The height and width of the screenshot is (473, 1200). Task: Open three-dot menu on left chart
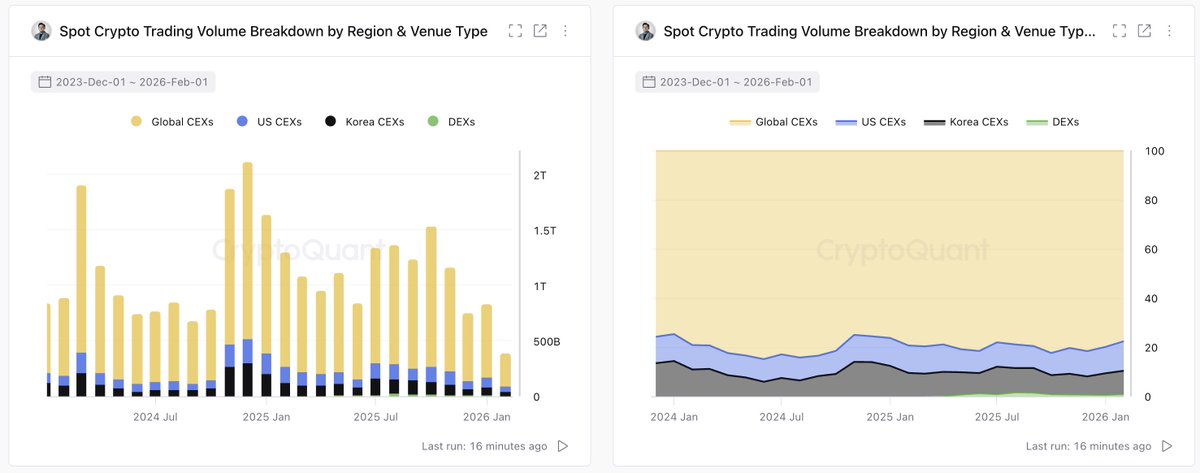[x=565, y=31]
